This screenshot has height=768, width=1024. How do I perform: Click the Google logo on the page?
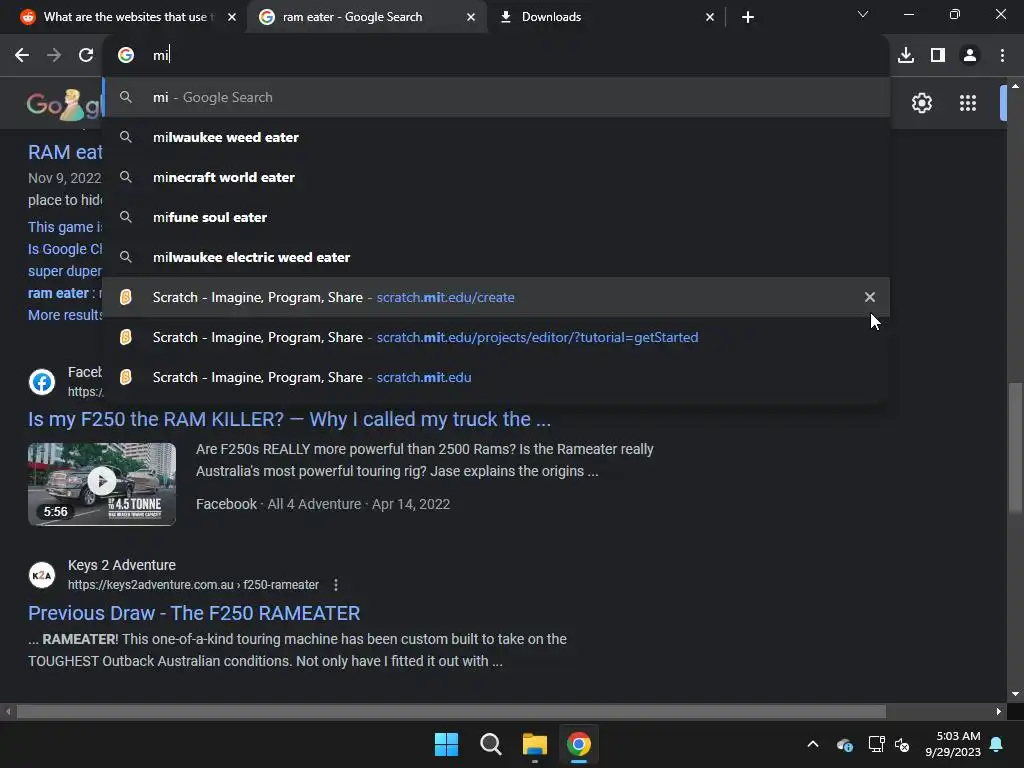click(x=64, y=104)
